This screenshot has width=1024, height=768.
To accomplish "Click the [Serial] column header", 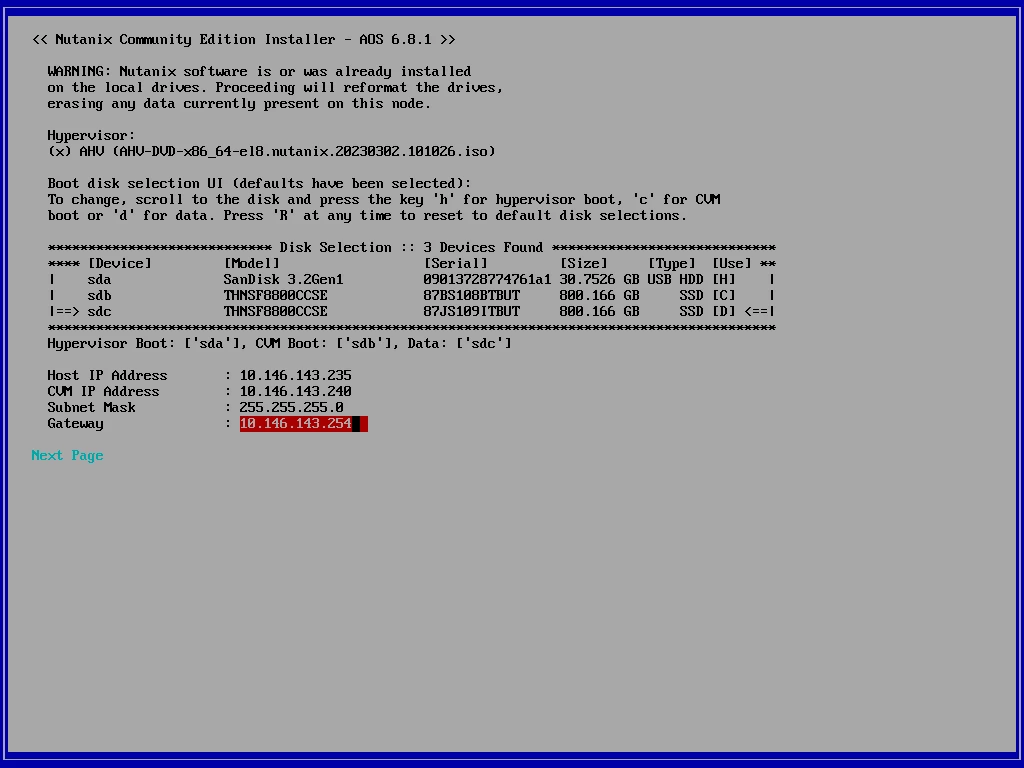I will tap(455, 263).
